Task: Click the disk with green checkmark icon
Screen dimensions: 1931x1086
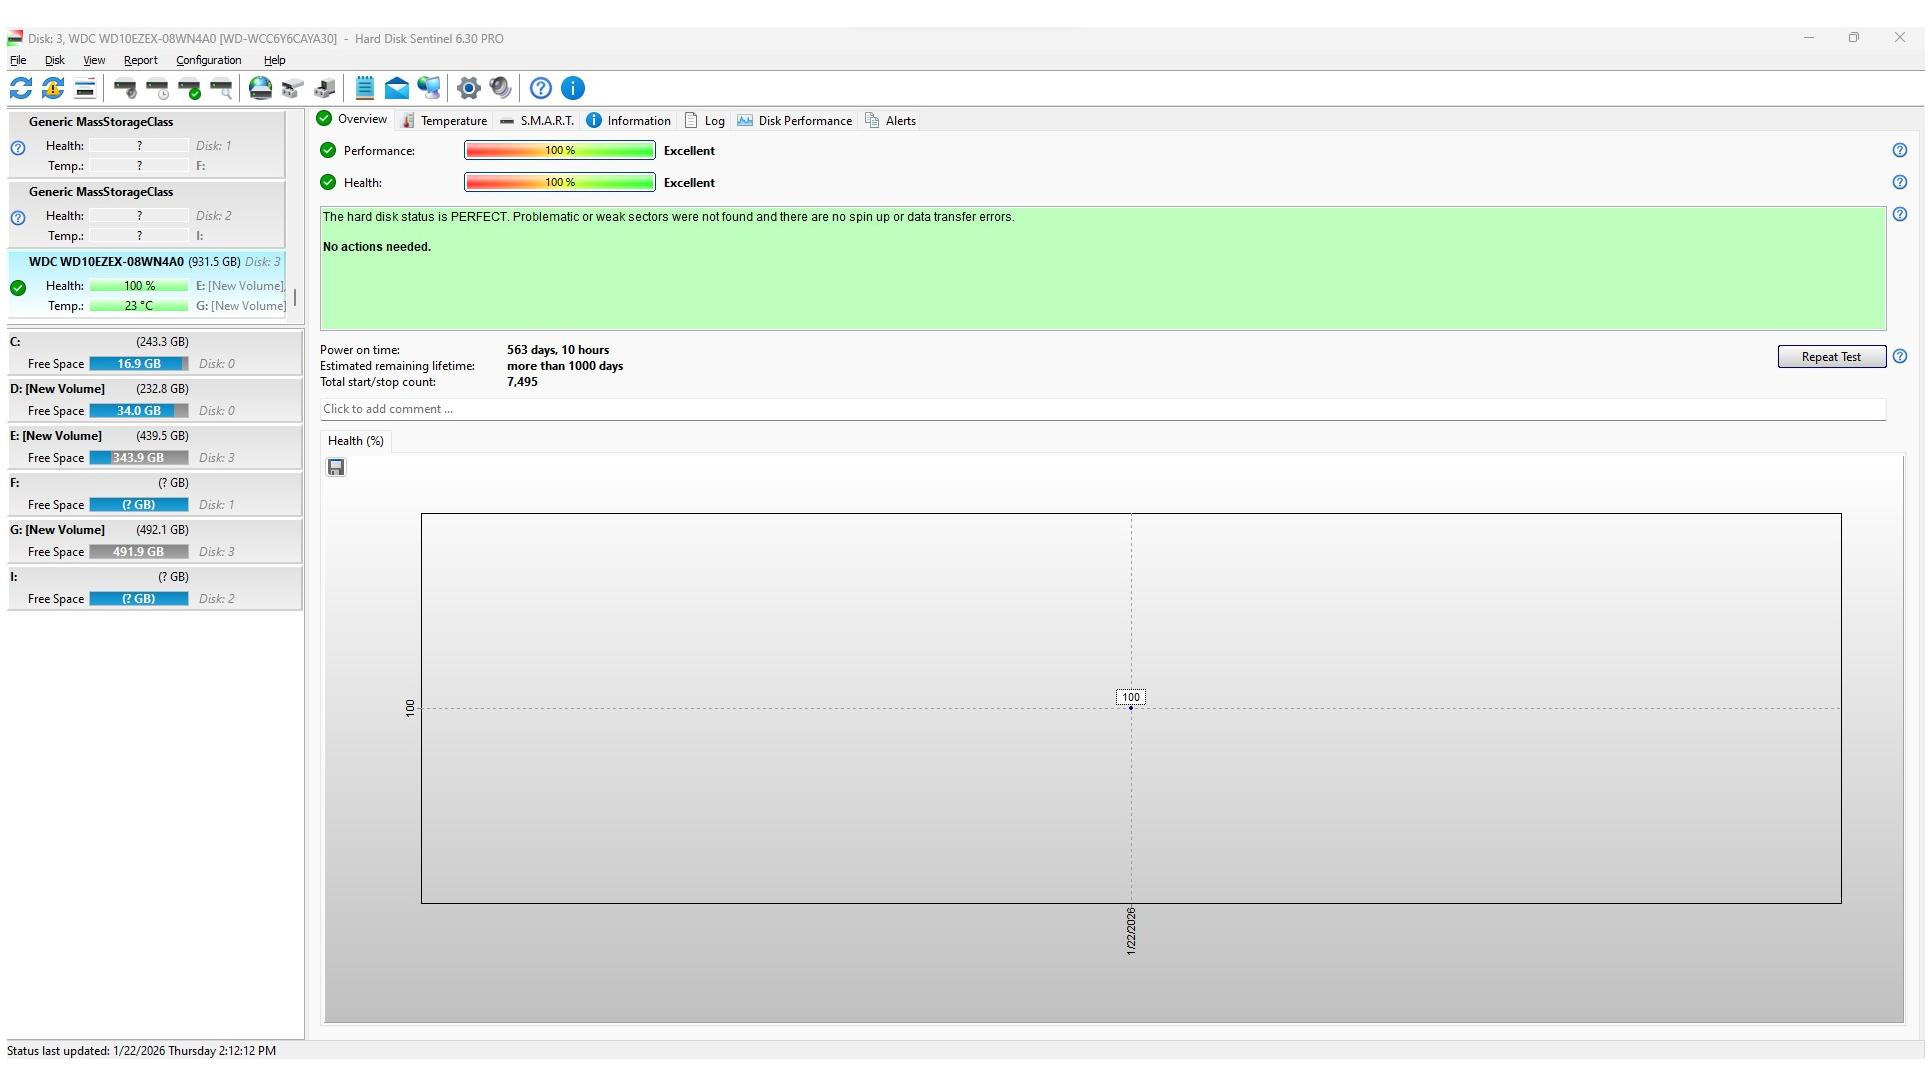Action: tap(189, 88)
